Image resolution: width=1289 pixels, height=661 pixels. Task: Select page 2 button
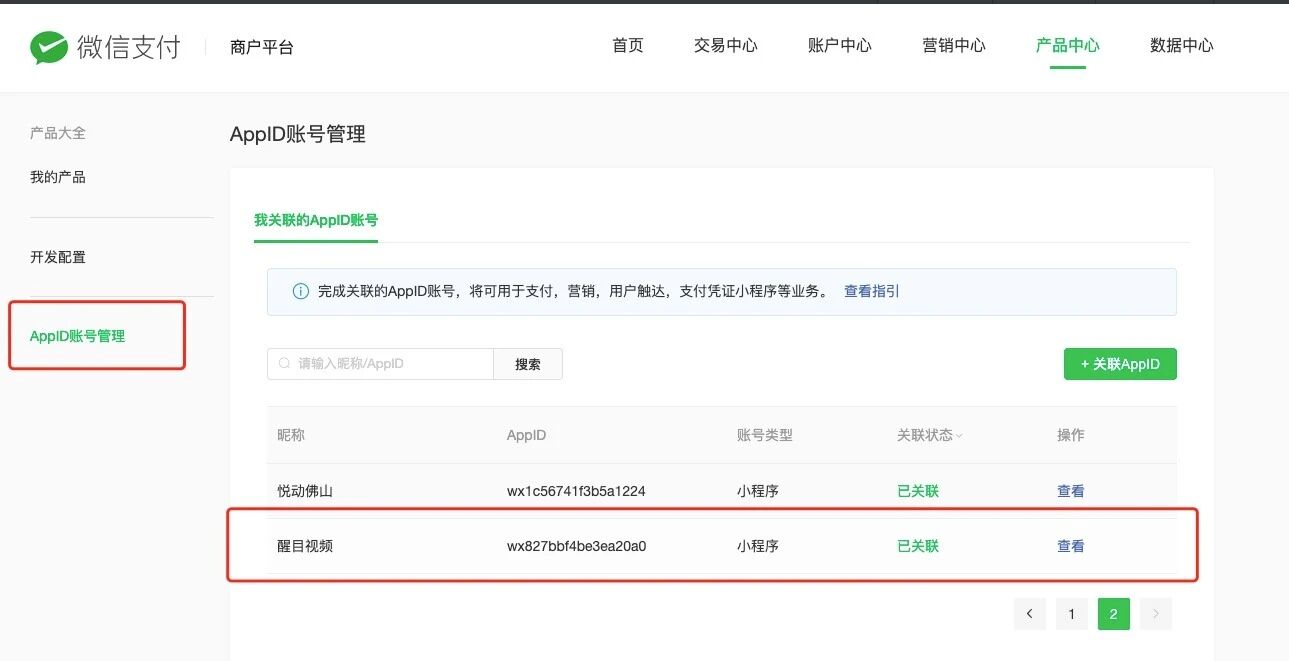1114,614
